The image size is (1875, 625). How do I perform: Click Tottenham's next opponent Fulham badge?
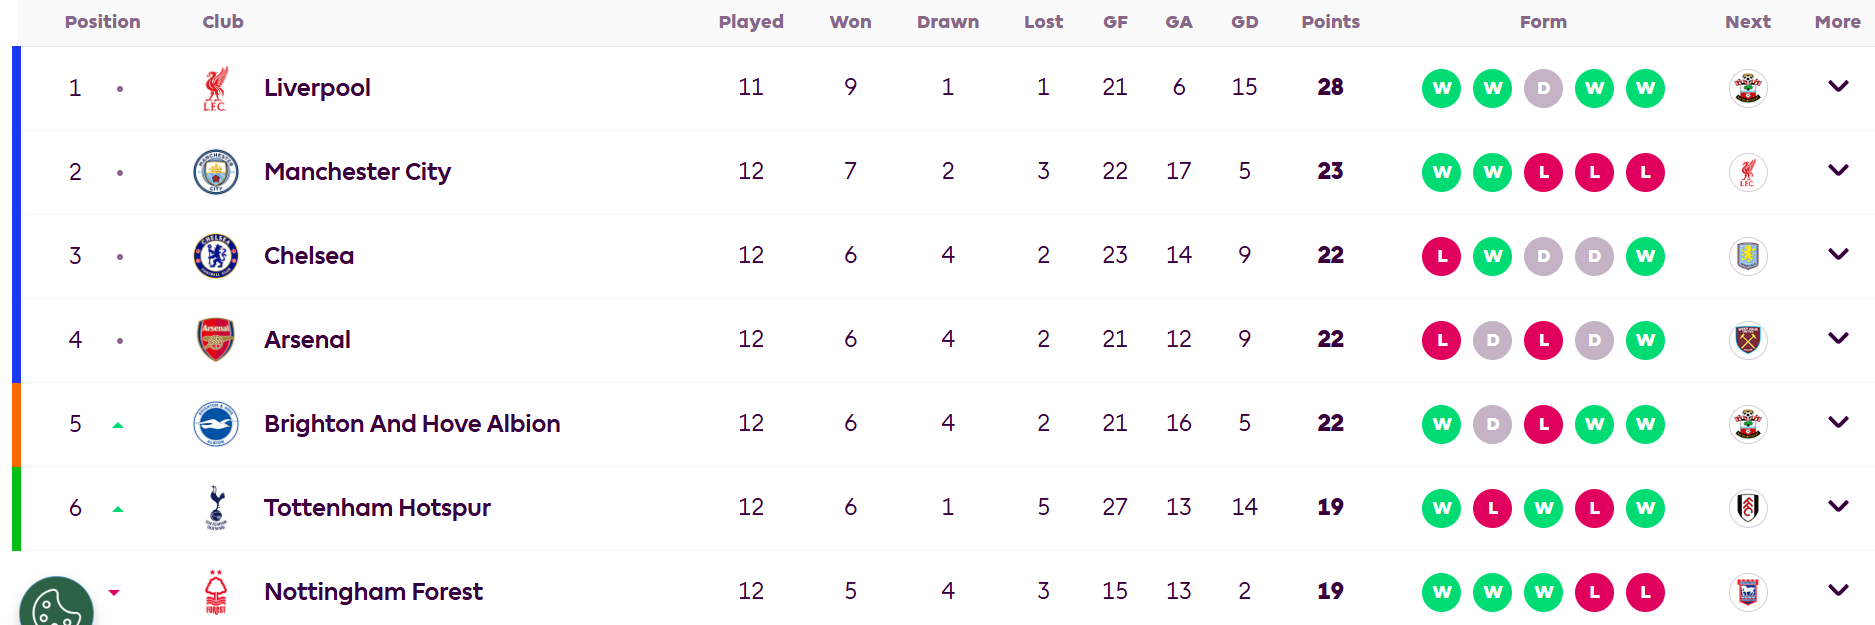1748,508
